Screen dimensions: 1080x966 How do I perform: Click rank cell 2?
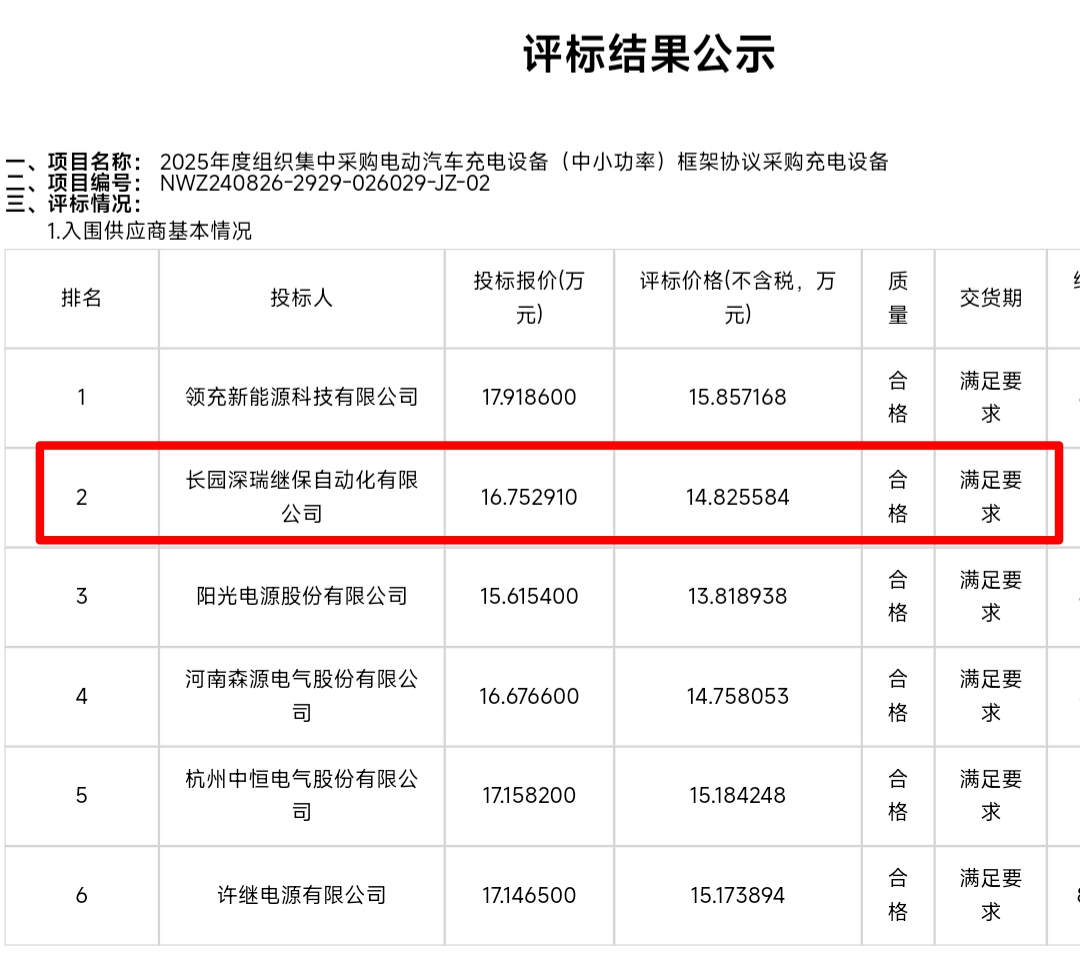[x=81, y=497]
